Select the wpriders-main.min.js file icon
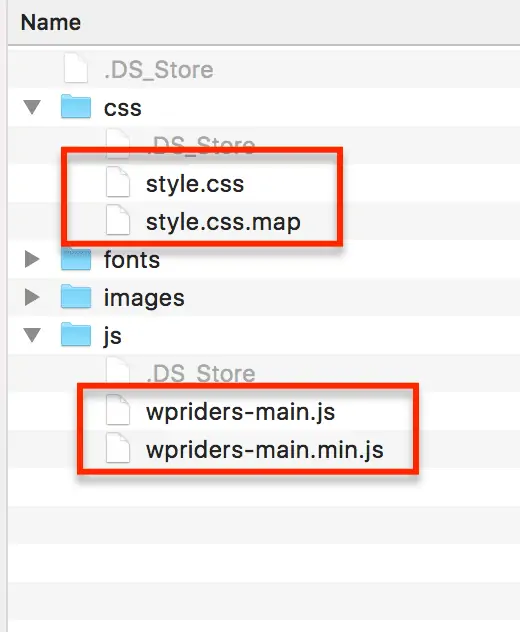 [x=118, y=448]
